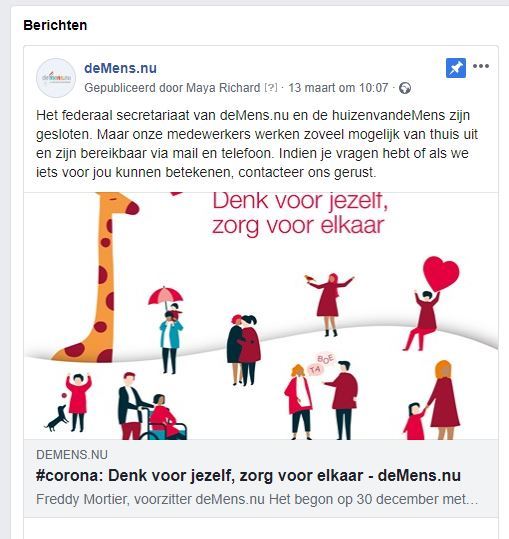Click the post text about federaal secretariaat
Image resolution: width=509 pixels, height=539 pixels.
(257, 144)
